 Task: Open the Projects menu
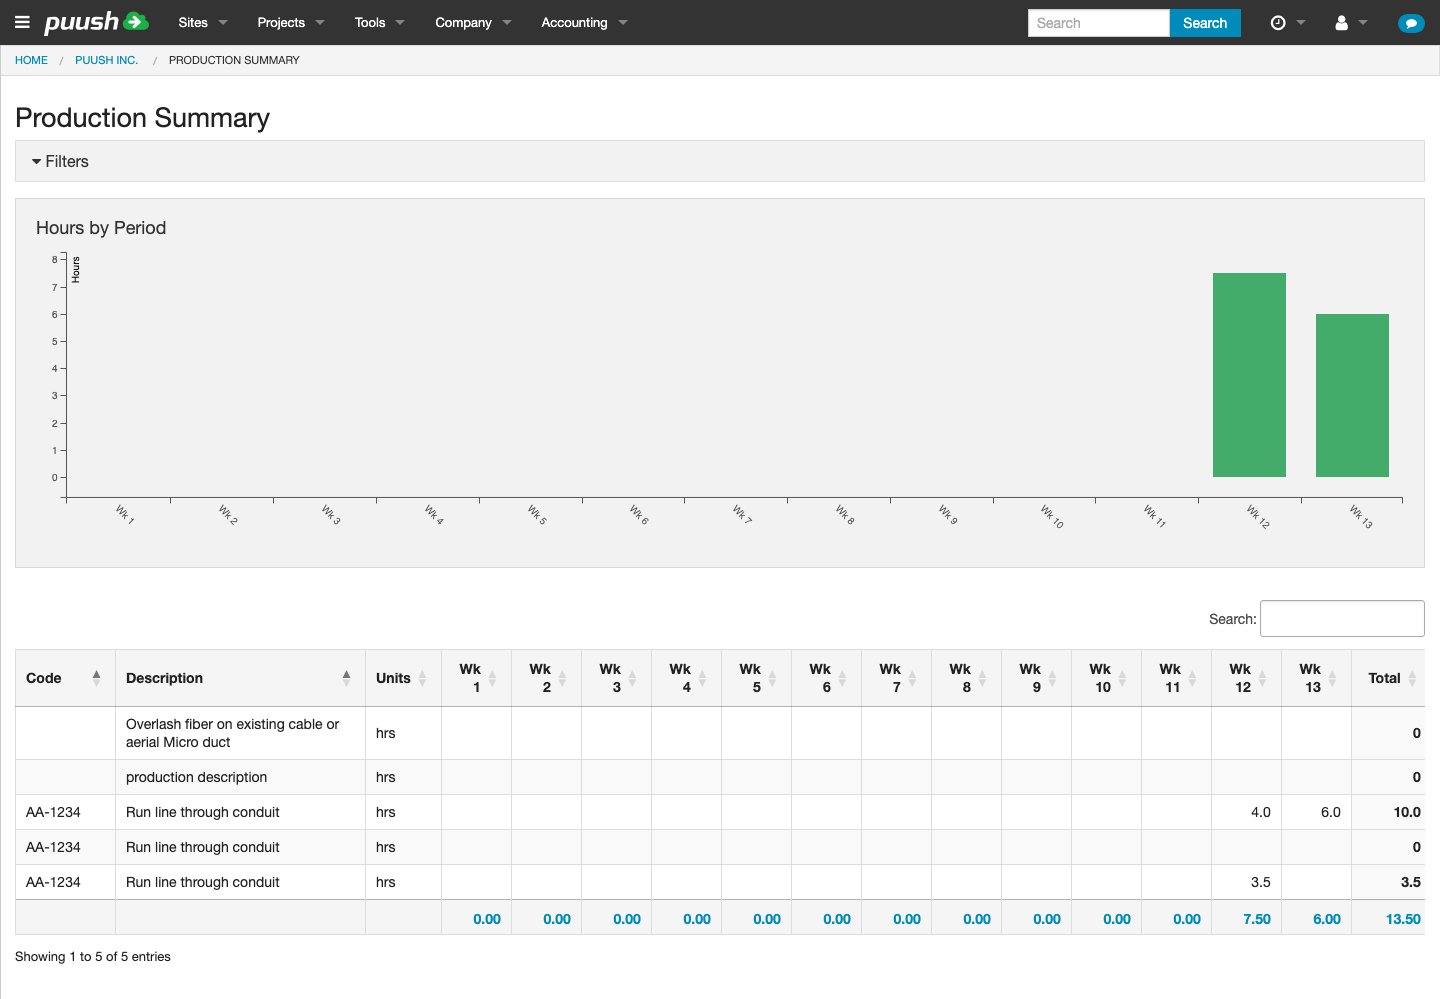click(x=291, y=22)
